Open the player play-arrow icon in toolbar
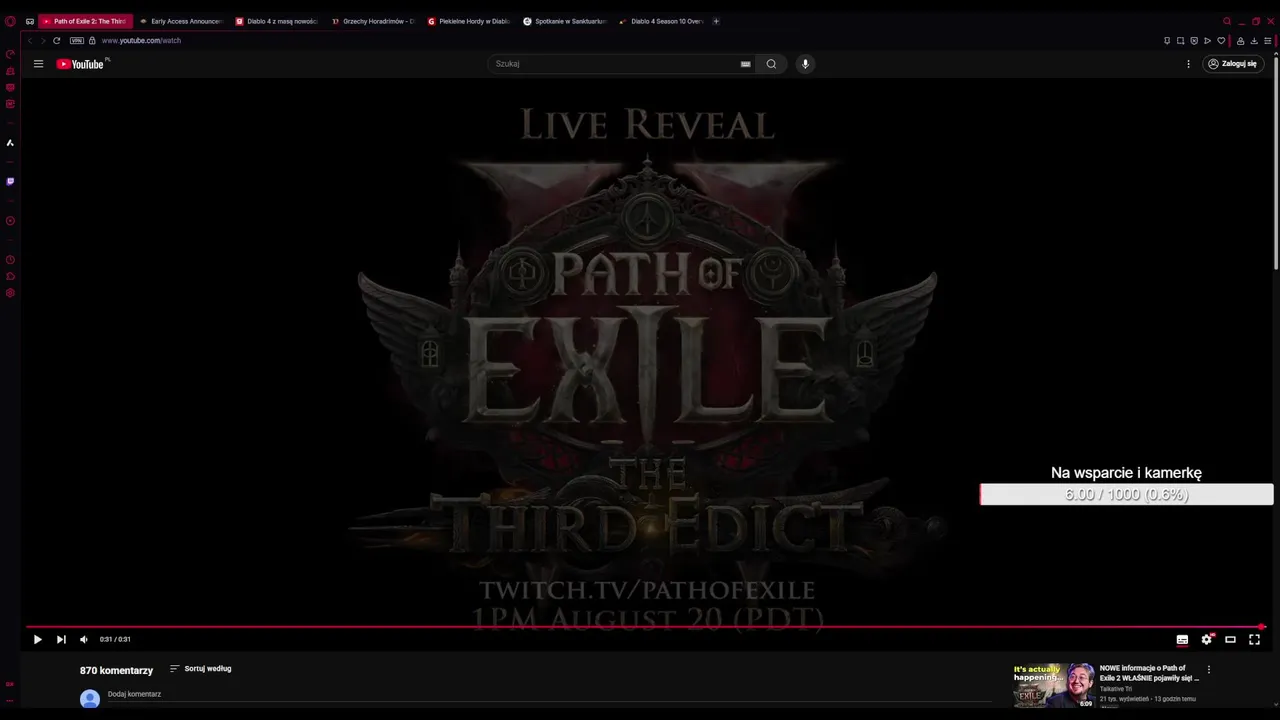Viewport: 1280px width, 720px height. click(1207, 41)
